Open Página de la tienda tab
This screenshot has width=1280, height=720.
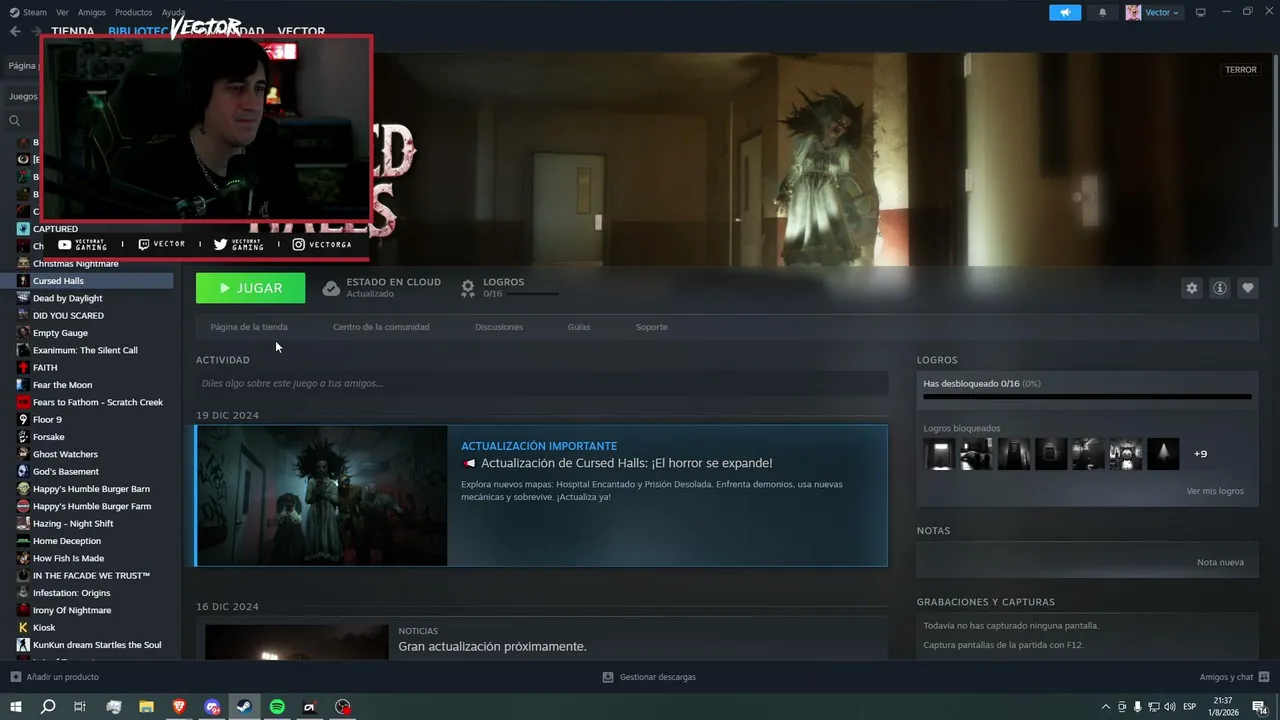coord(249,327)
